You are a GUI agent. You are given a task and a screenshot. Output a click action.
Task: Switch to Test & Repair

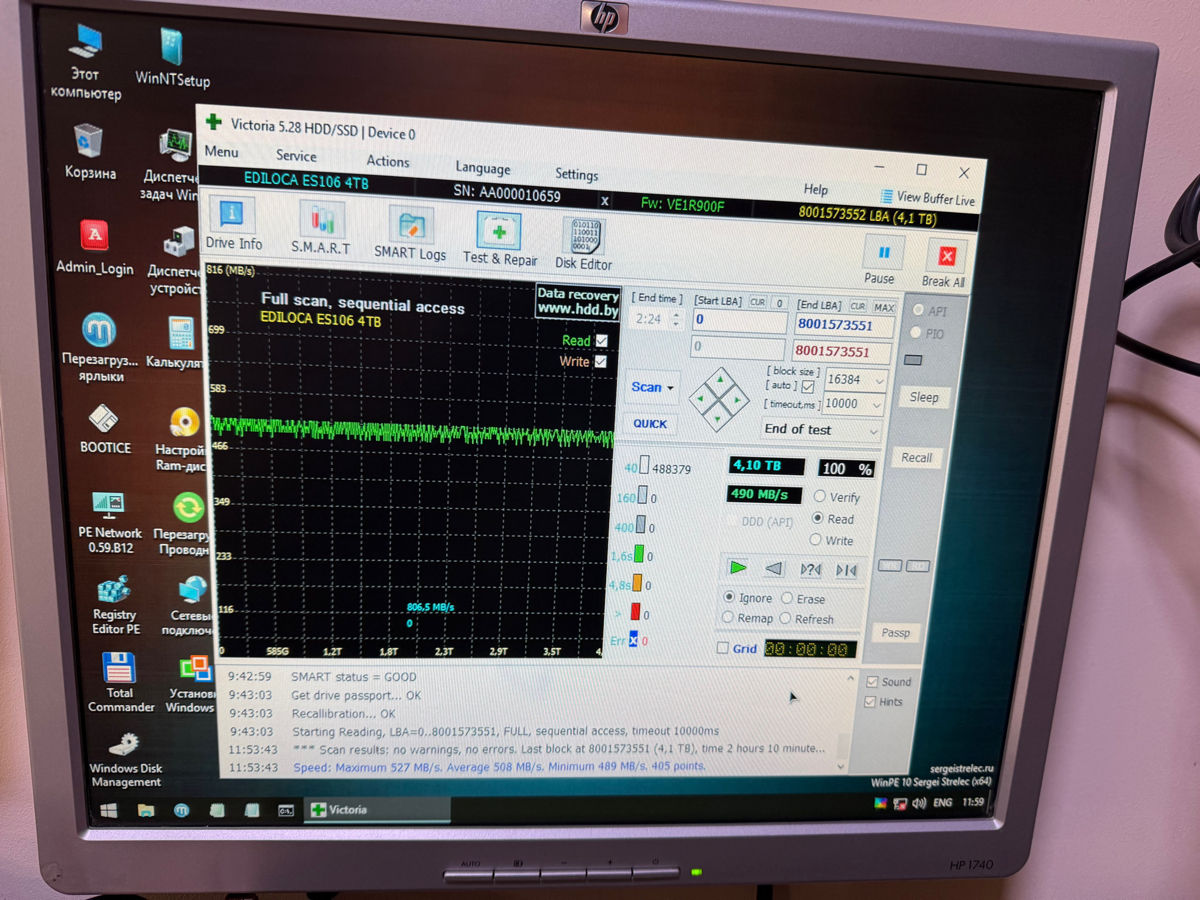click(x=499, y=236)
